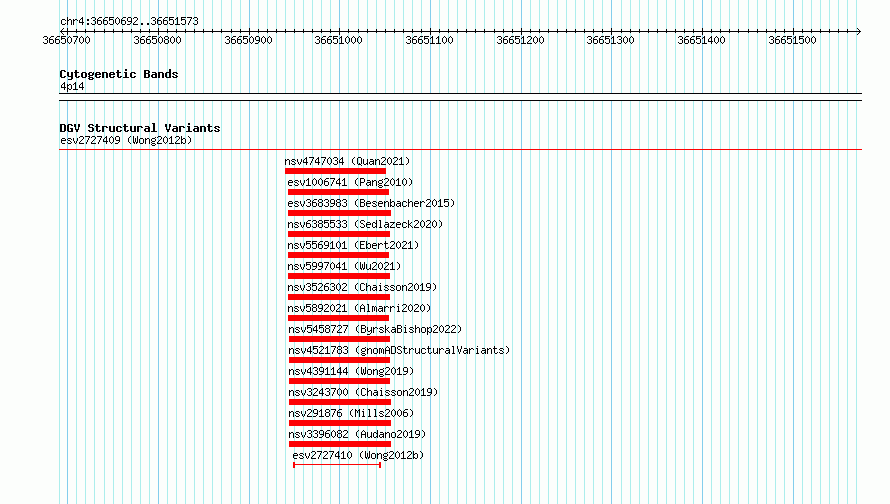Screen dimensions: 890x504
Task: Click the thin bracketed line under esv2727410
Action: tap(337, 465)
